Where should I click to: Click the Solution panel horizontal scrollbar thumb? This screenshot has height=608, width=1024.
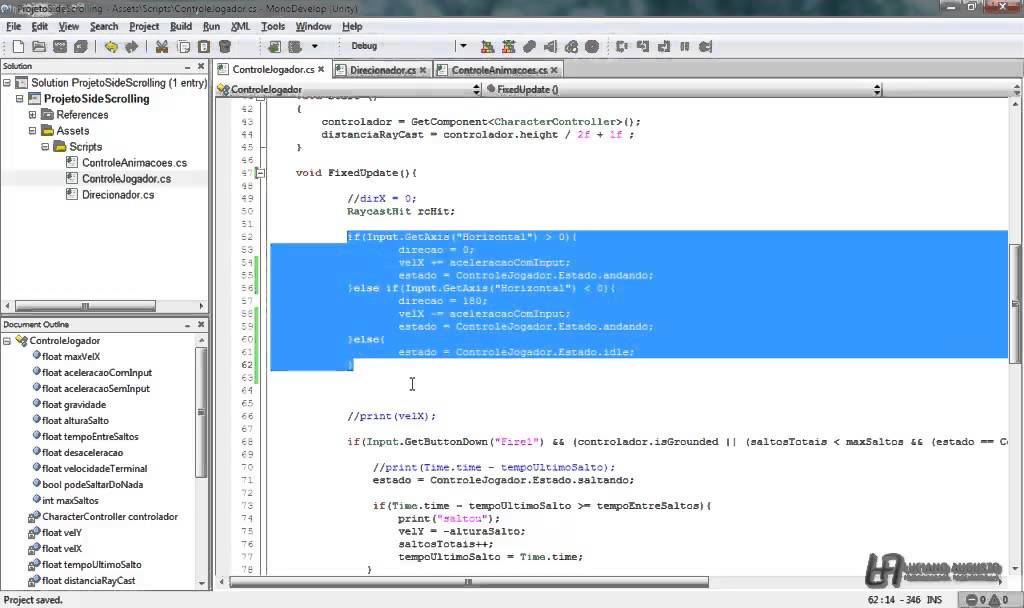(85, 306)
